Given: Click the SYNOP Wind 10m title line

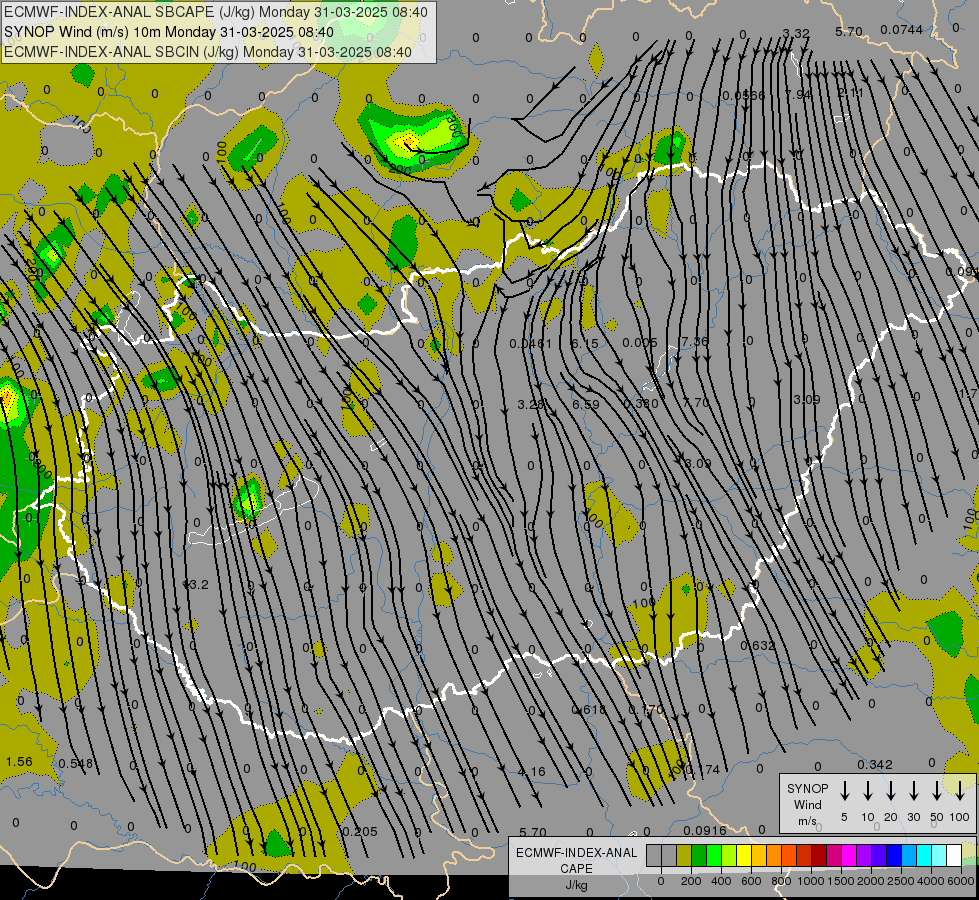Looking at the screenshot, I should [x=169, y=32].
